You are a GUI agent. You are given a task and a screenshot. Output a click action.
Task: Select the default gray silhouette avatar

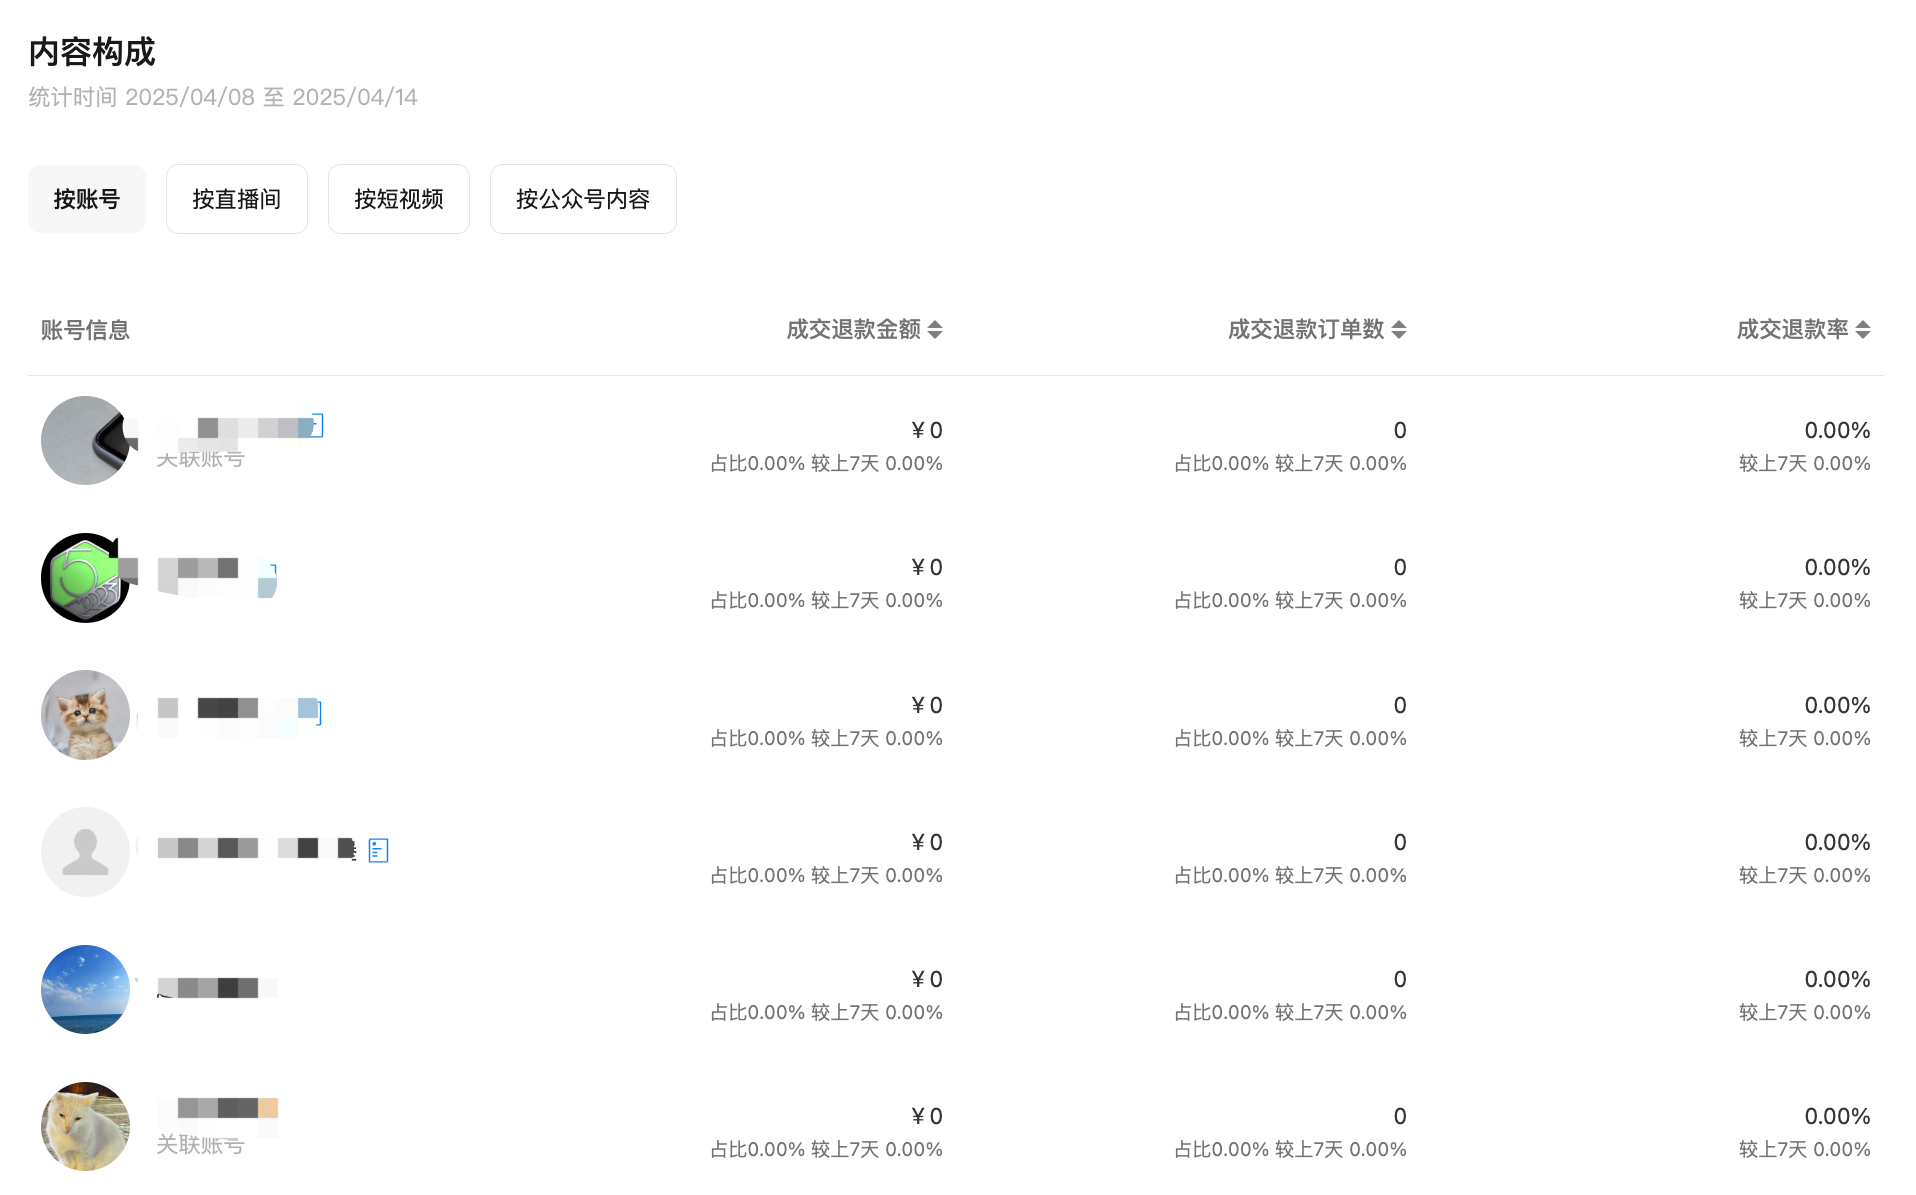pos(85,852)
